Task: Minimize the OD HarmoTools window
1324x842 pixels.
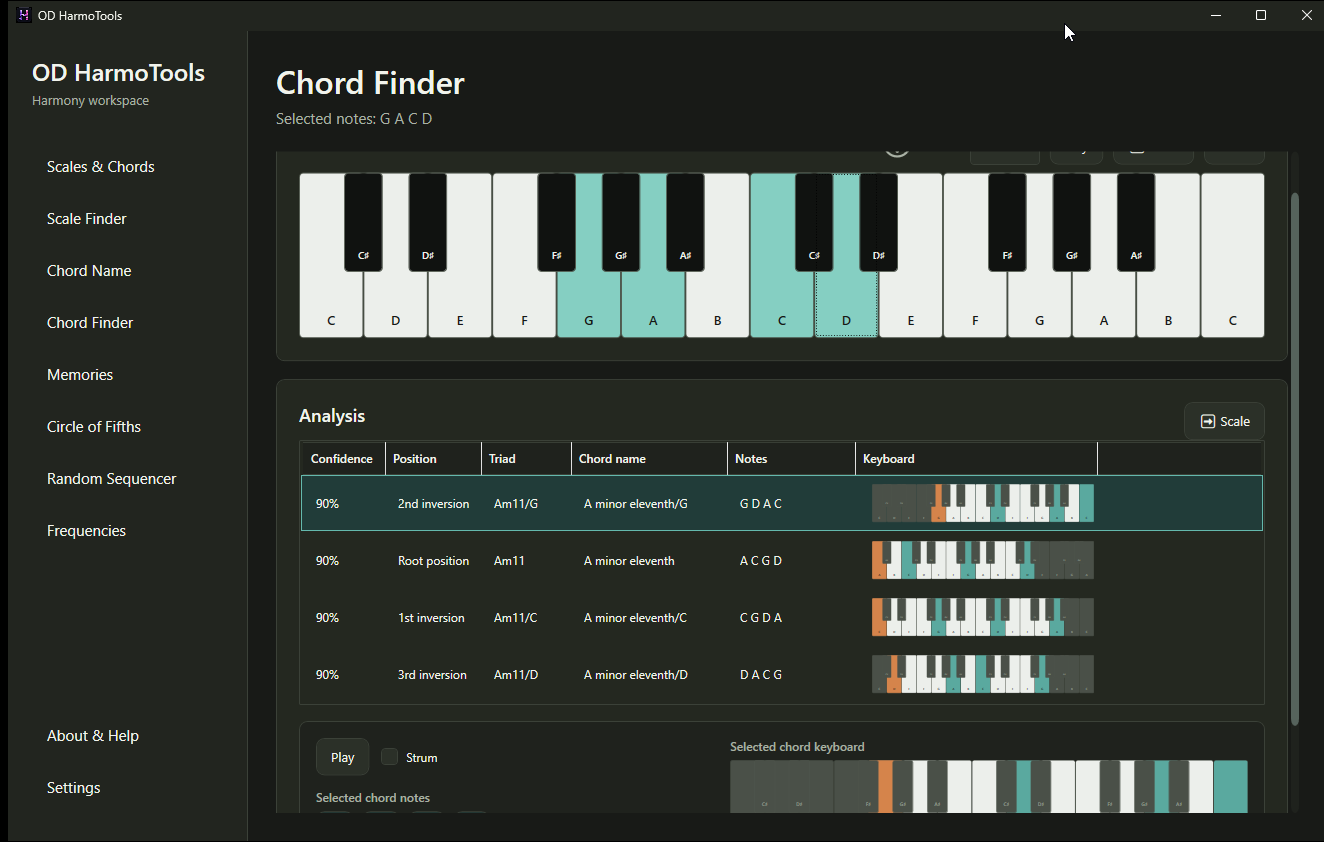Action: pos(1216,15)
